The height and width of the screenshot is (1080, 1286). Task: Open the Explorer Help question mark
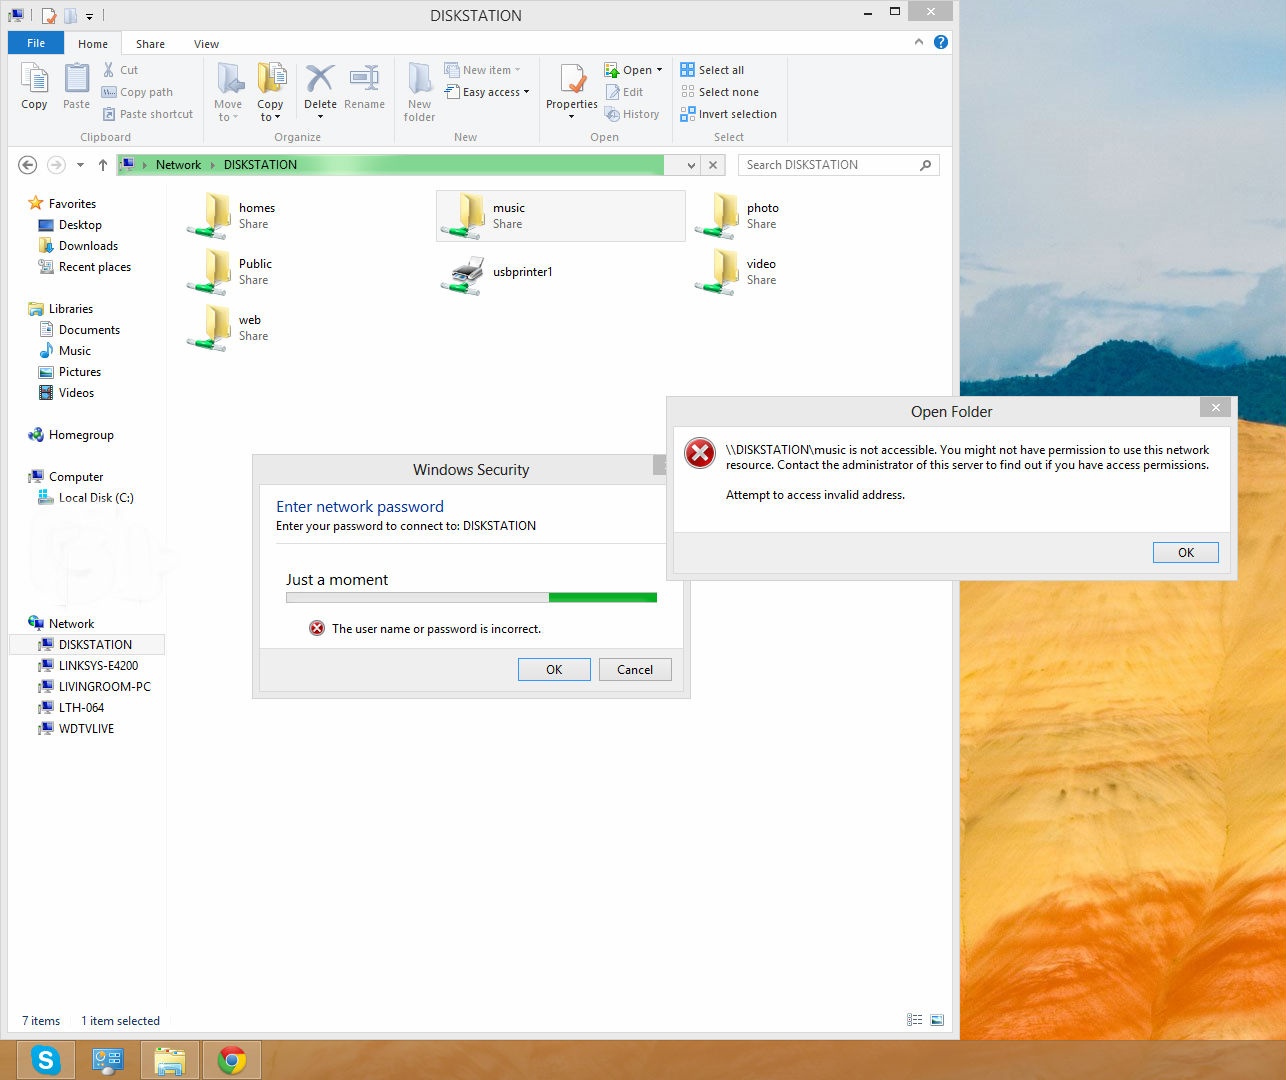click(941, 42)
